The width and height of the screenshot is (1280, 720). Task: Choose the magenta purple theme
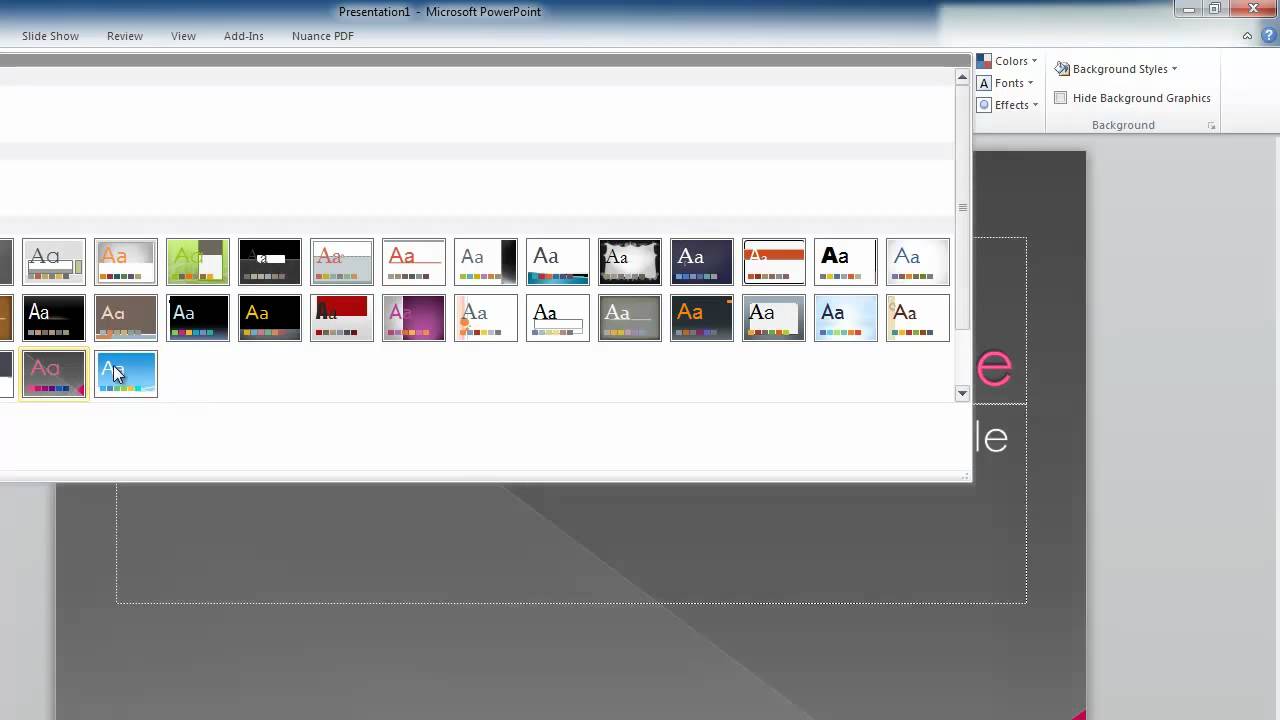pos(414,318)
